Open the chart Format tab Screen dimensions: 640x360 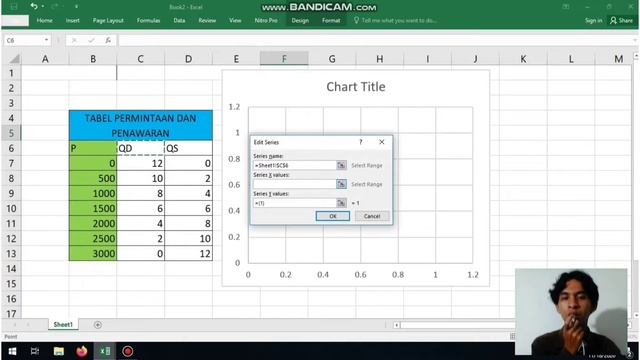pyautogui.click(x=331, y=20)
